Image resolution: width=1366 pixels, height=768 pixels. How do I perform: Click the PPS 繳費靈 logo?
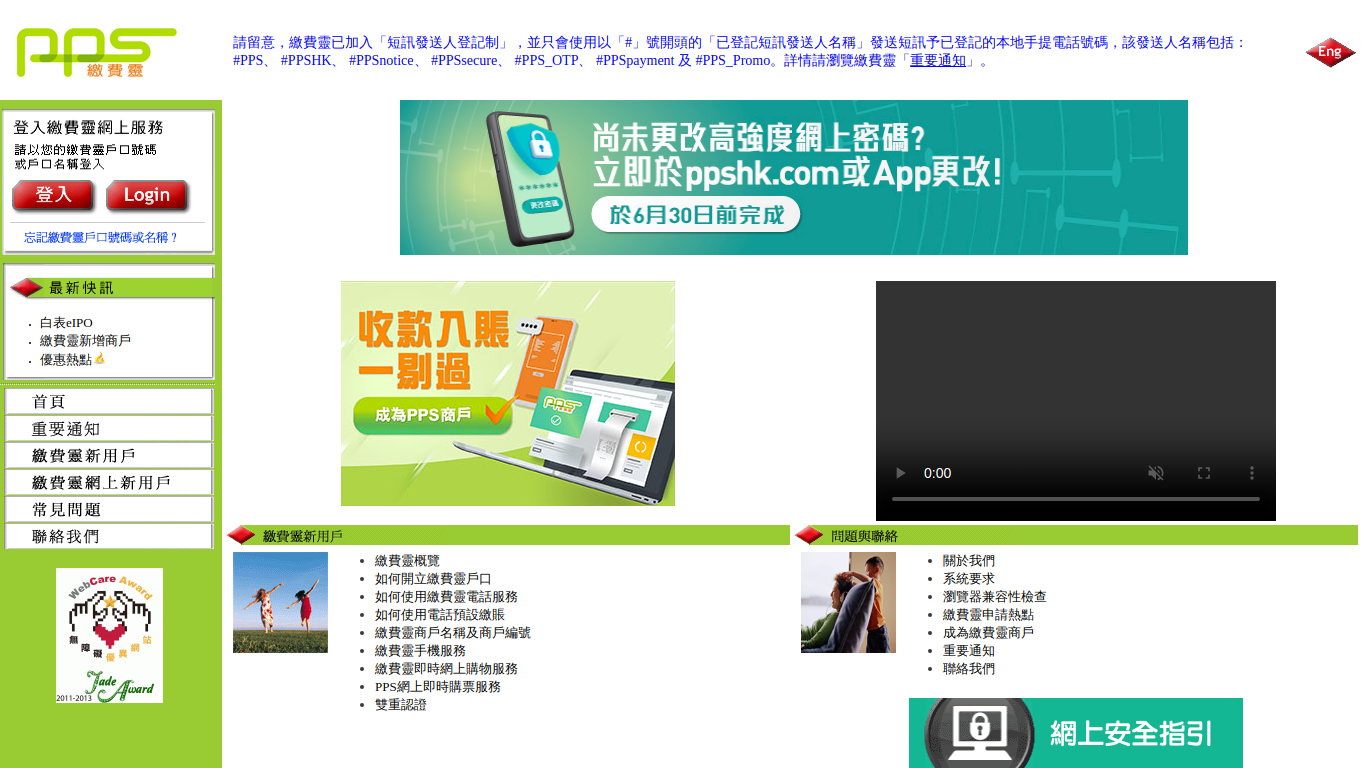[x=96, y=52]
